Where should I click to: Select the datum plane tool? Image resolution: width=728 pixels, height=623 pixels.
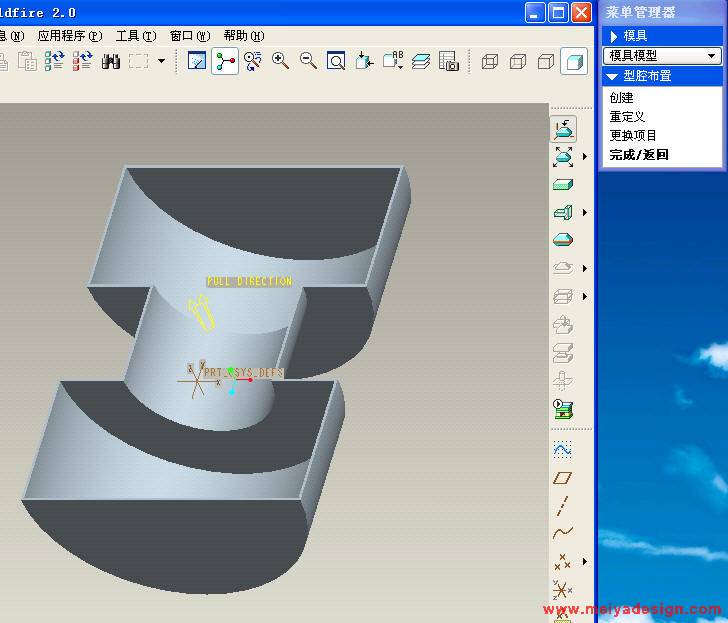click(563, 478)
